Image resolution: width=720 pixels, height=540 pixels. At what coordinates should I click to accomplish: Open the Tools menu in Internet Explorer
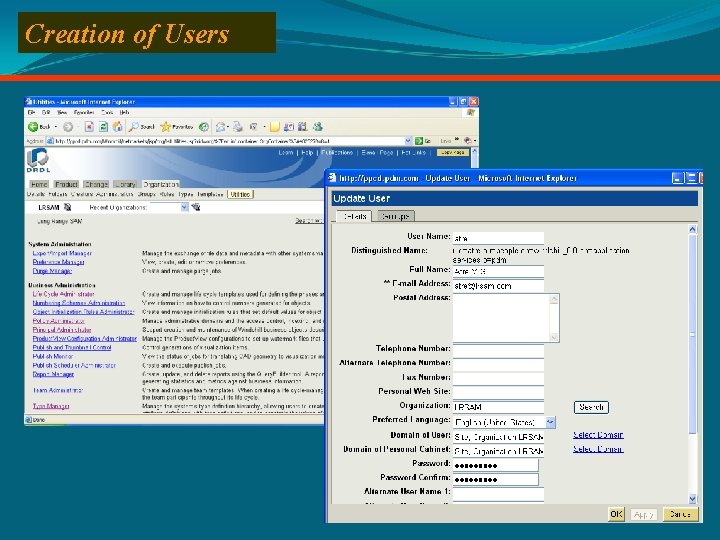tap(107, 112)
